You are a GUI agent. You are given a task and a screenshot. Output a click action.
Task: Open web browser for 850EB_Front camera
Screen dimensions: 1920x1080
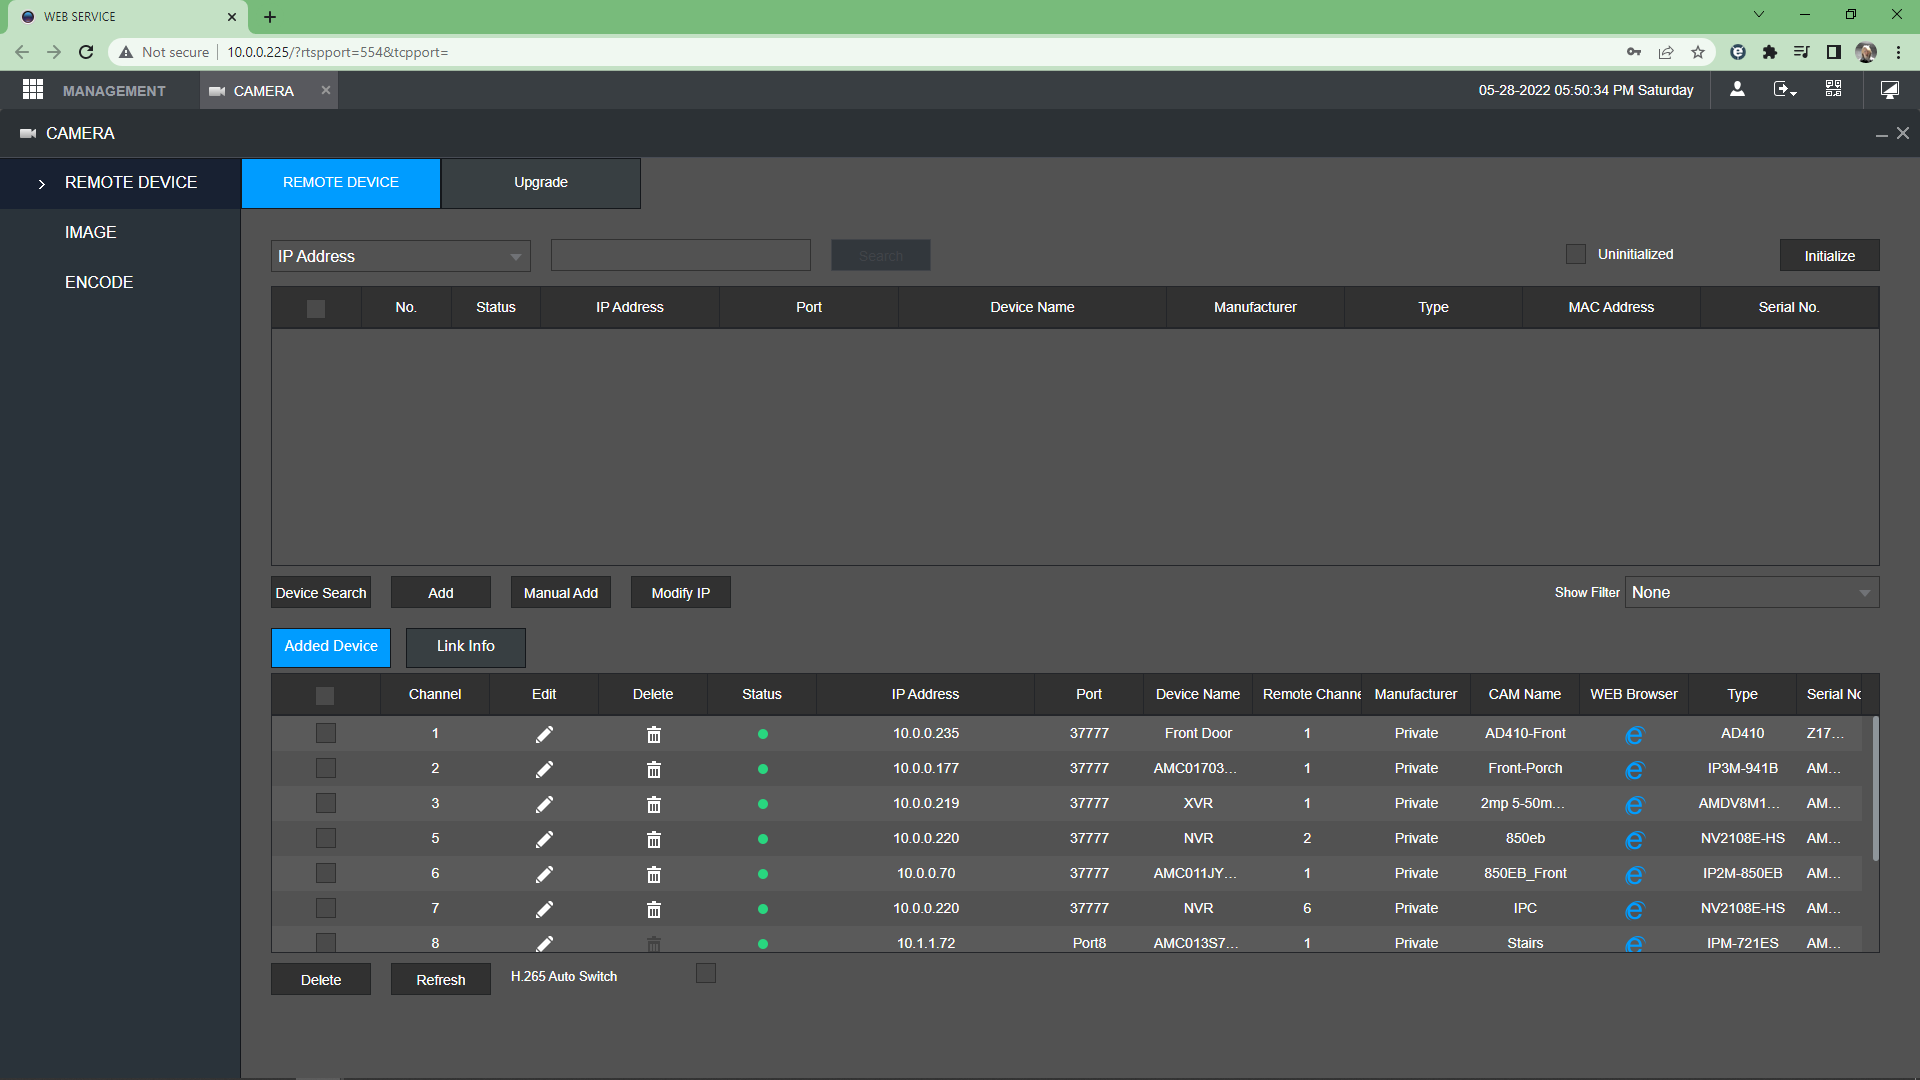[1634, 875]
